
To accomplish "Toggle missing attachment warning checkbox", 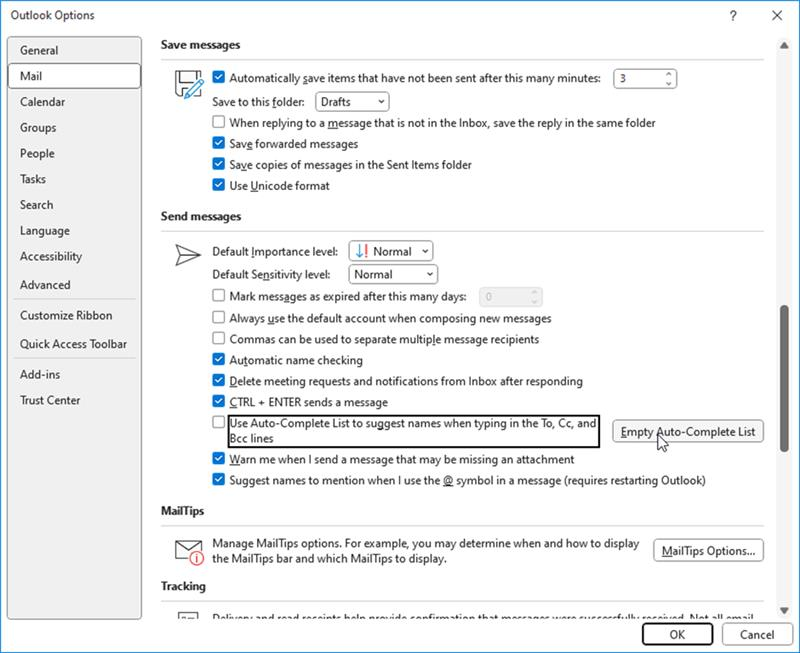I will [x=218, y=458].
